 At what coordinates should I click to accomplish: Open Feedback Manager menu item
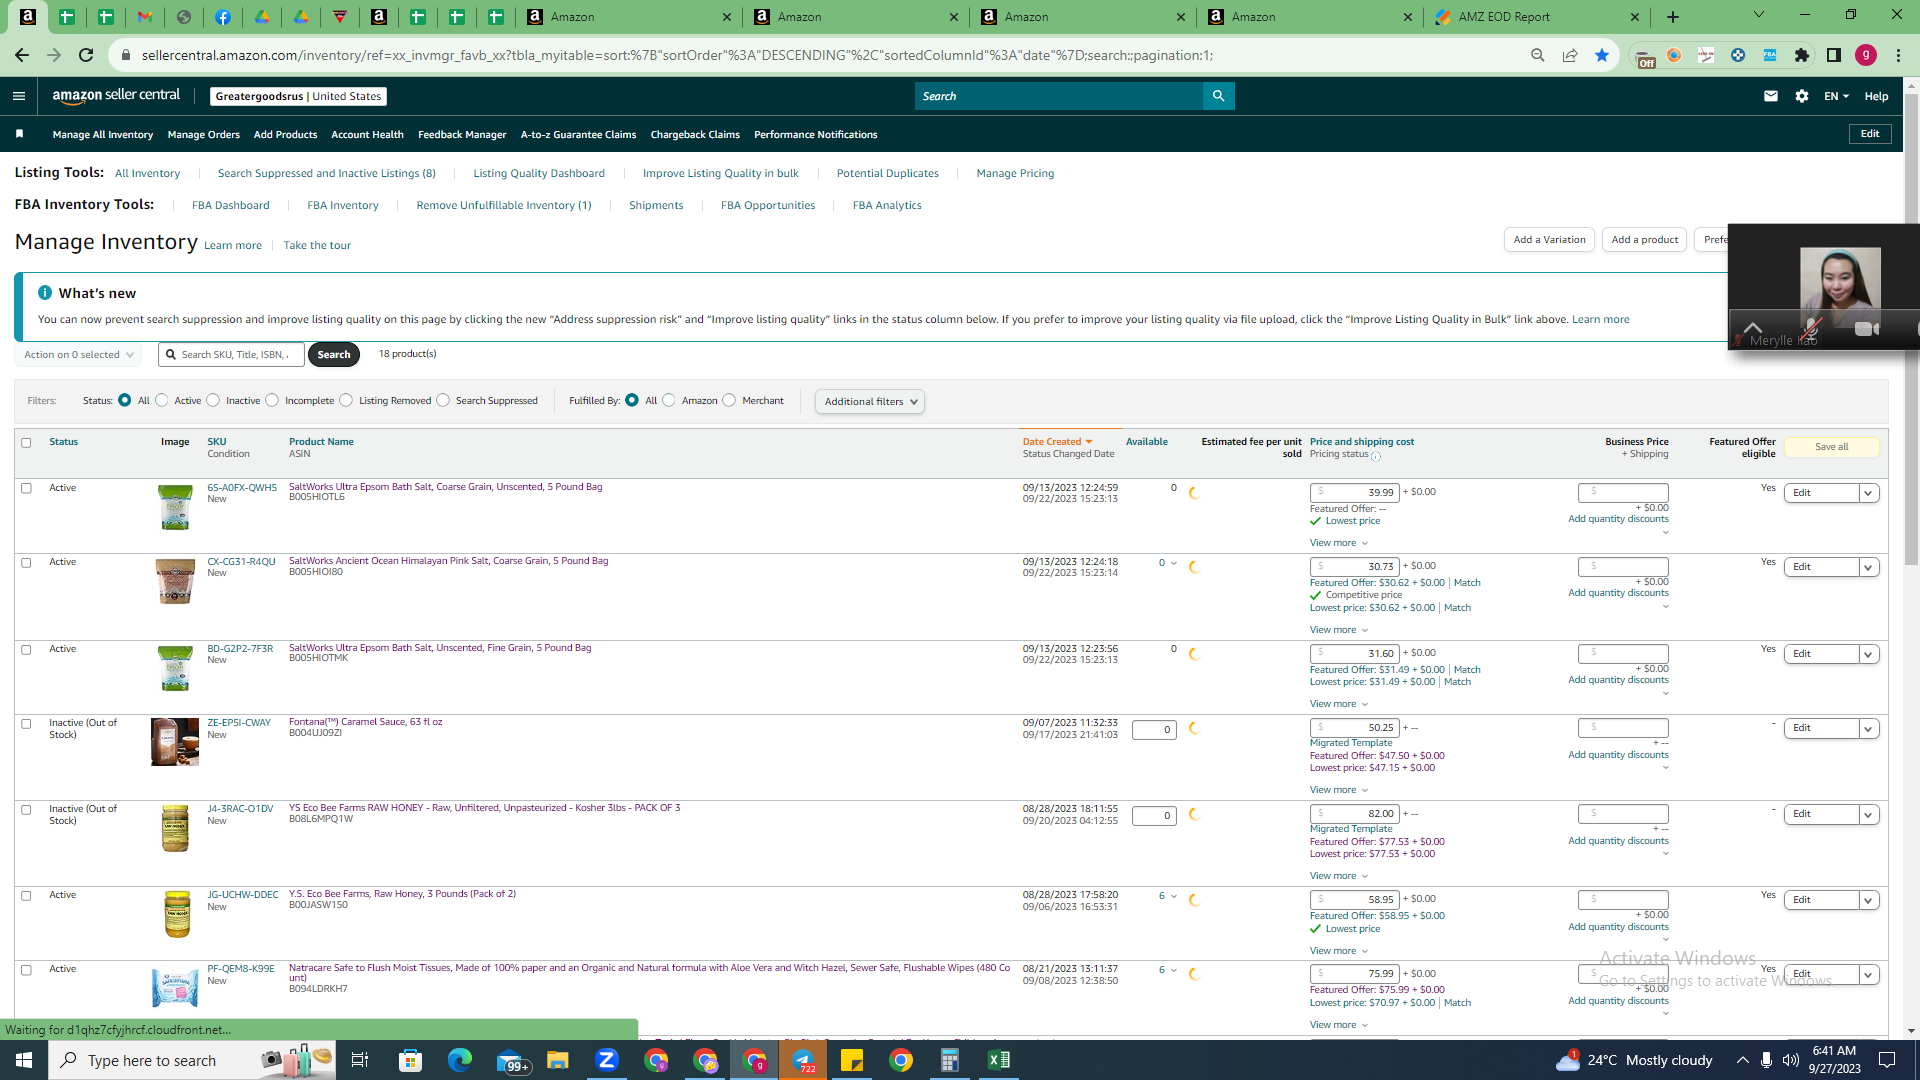click(462, 134)
